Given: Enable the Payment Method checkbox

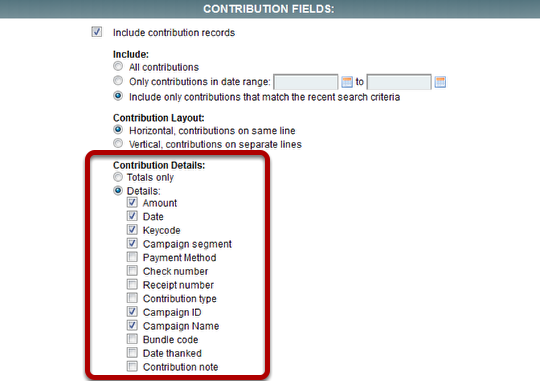Looking at the screenshot, I should 132,257.
